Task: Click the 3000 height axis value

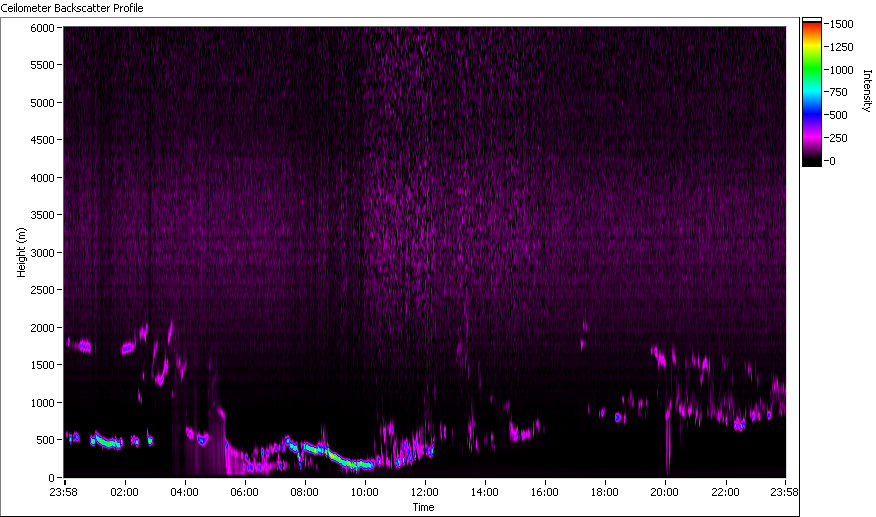Action: (42, 253)
